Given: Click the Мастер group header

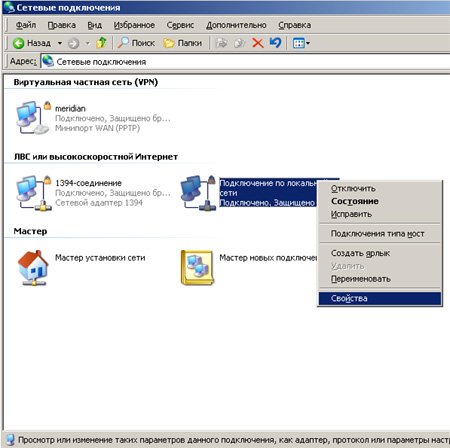Looking at the screenshot, I should click(x=30, y=231).
